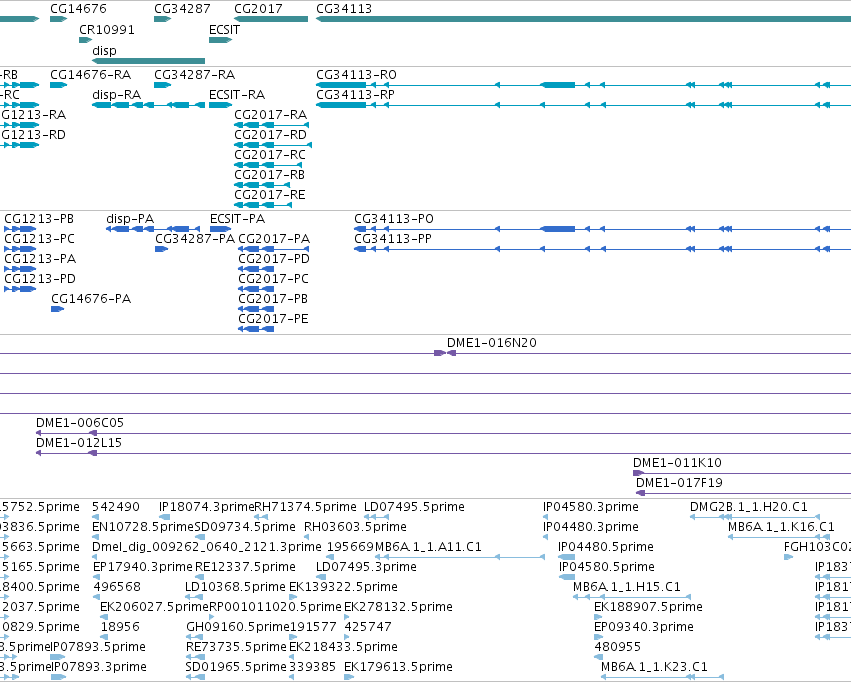Select EST label 496568

117,587
